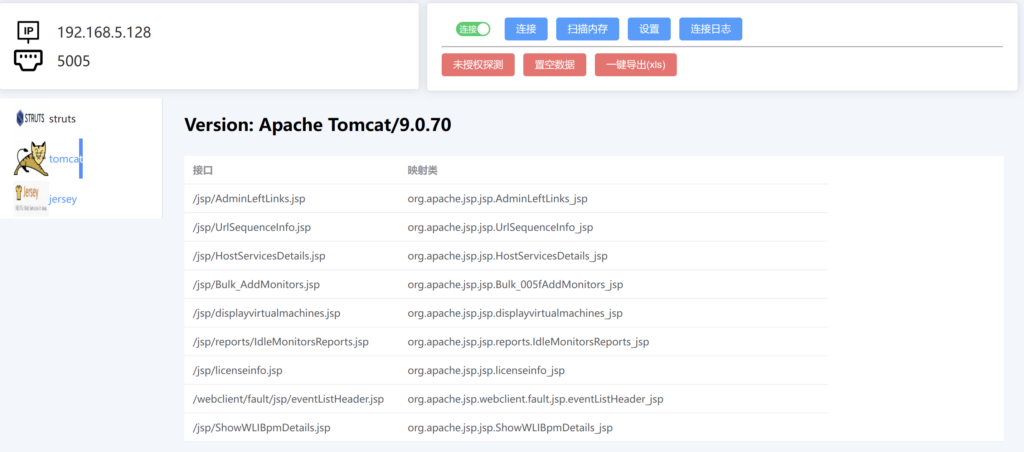Screen dimensions: 1024x452
Task: Open the 连接日志 connection log
Action: (x=711, y=29)
